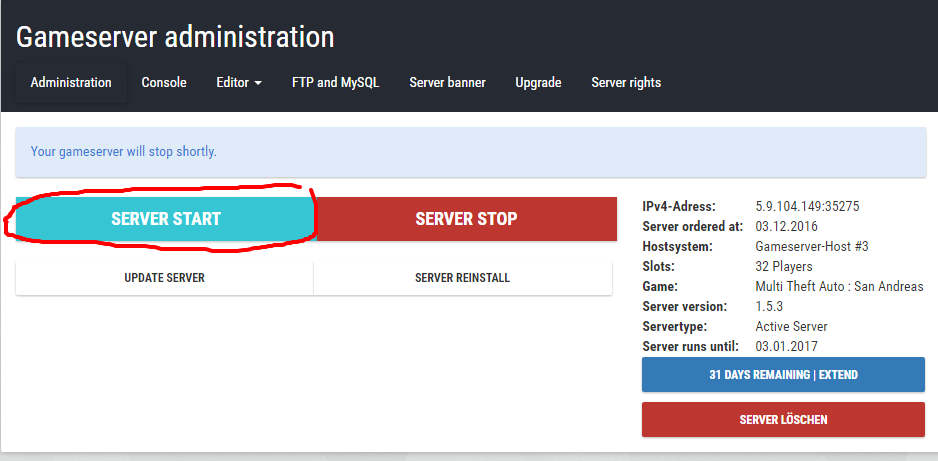This screenshot has height=461, width=938.
Task: Click the server version value 1.5.3
Action: click(x=771, y=307)
